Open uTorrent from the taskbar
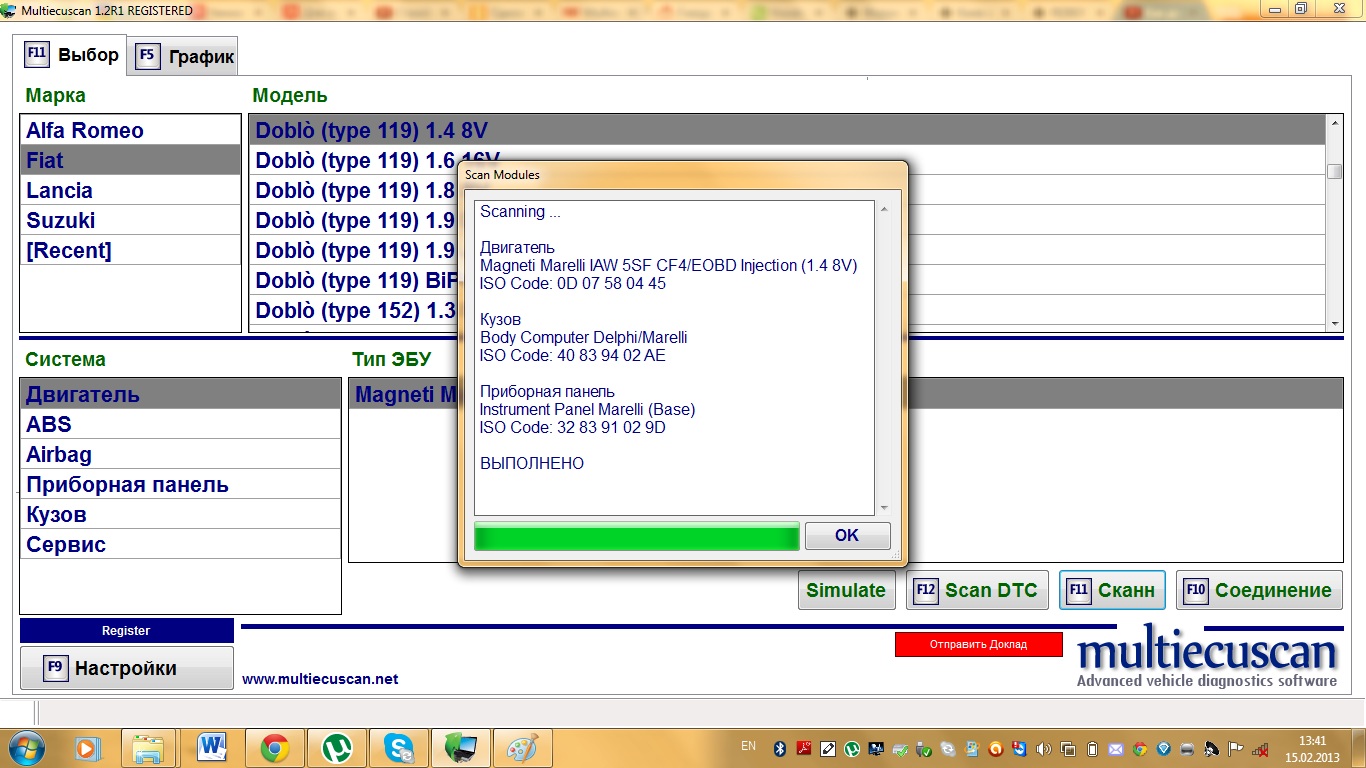Image resolution: width=1366 pixels, height=768 pixels. 336,747
